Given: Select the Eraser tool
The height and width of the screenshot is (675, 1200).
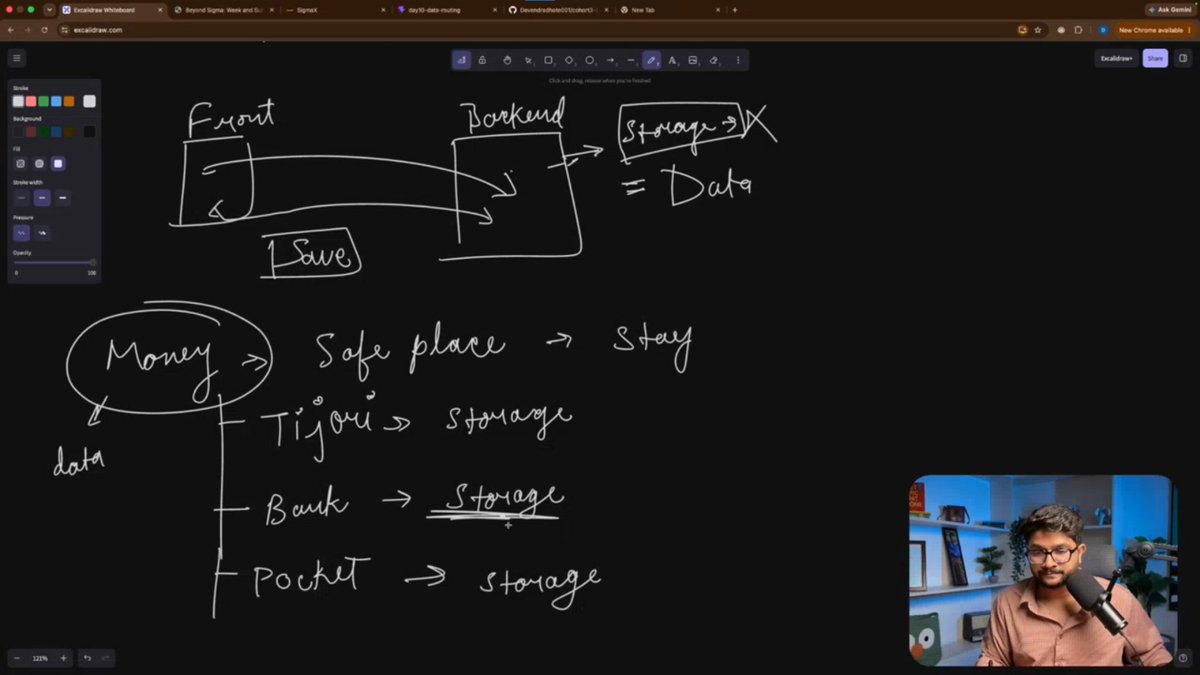Looking at the screenshot, I should point(714,60).
